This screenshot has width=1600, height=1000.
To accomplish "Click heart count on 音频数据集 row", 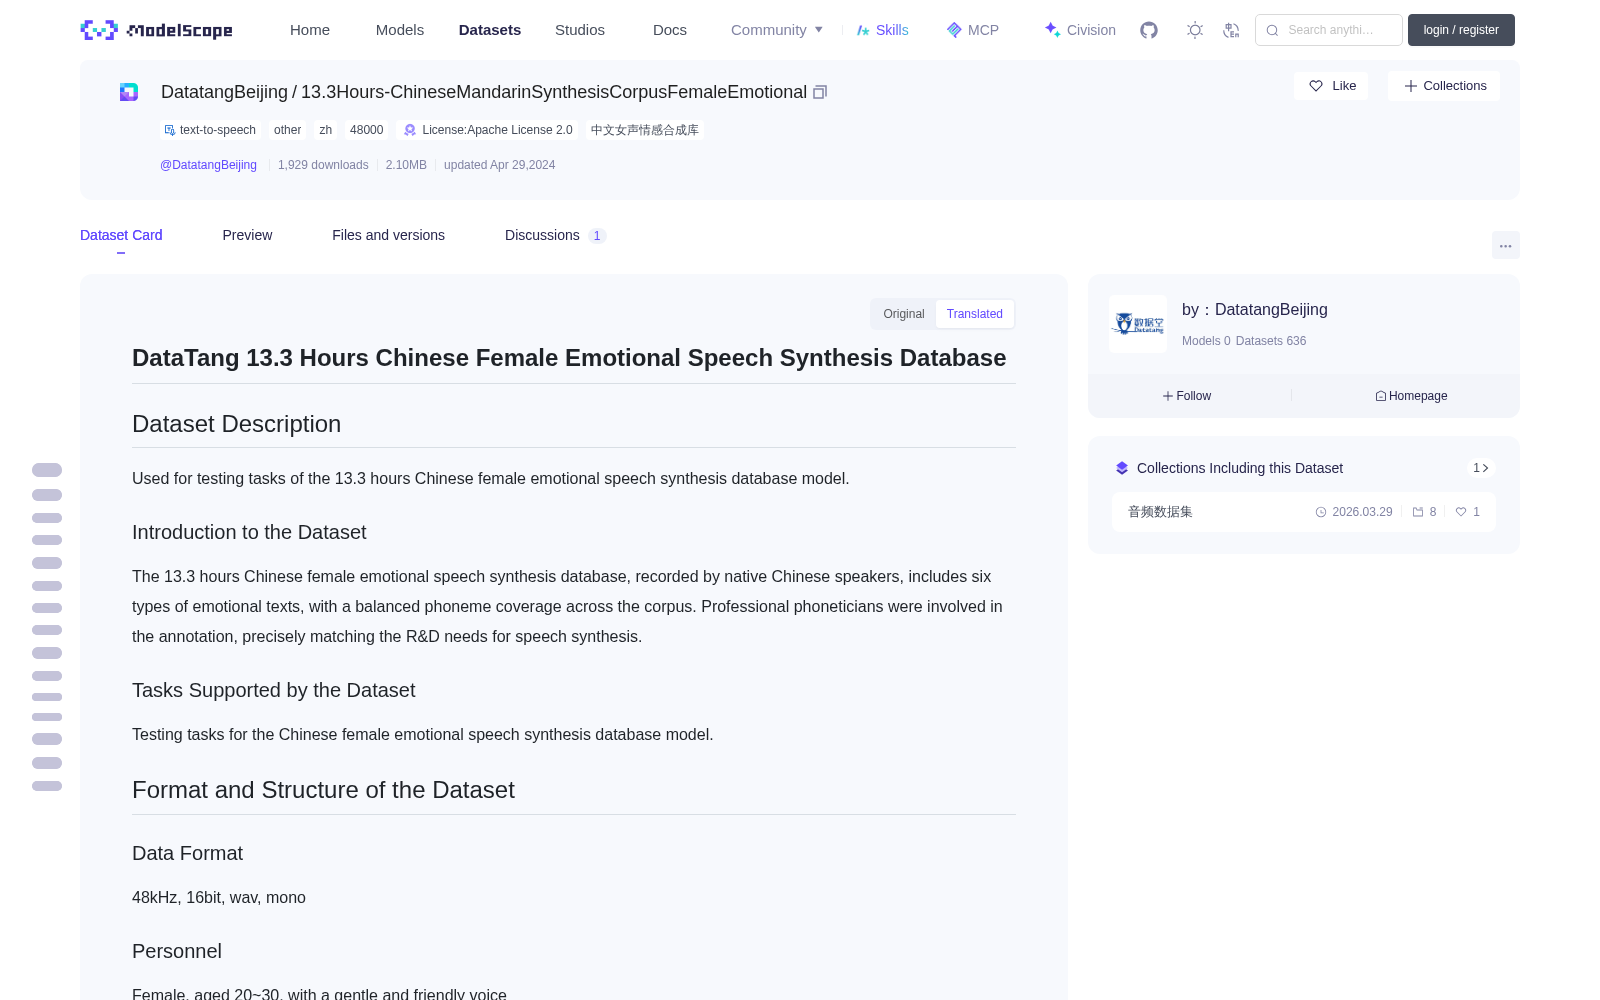I will 1468,512.
